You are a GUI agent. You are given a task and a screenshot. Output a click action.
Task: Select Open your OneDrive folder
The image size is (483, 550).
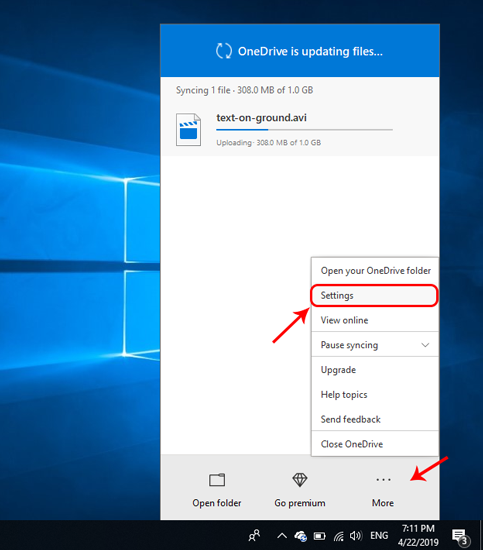pyautogui.click(x=375, y=270)
